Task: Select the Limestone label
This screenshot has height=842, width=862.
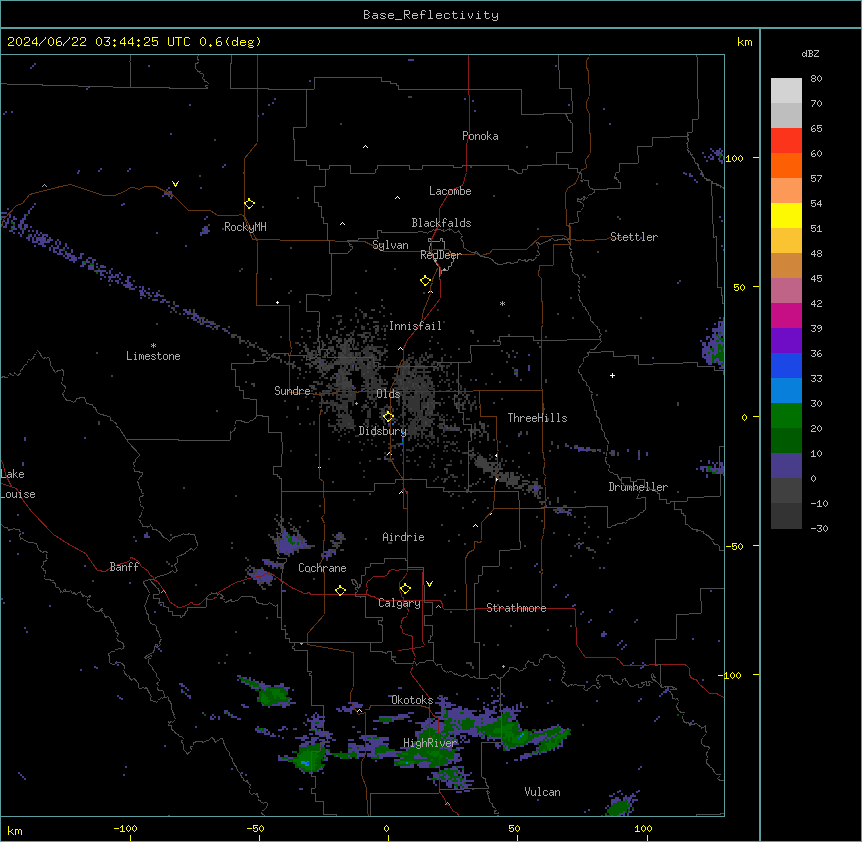Action: pos(153,356)
